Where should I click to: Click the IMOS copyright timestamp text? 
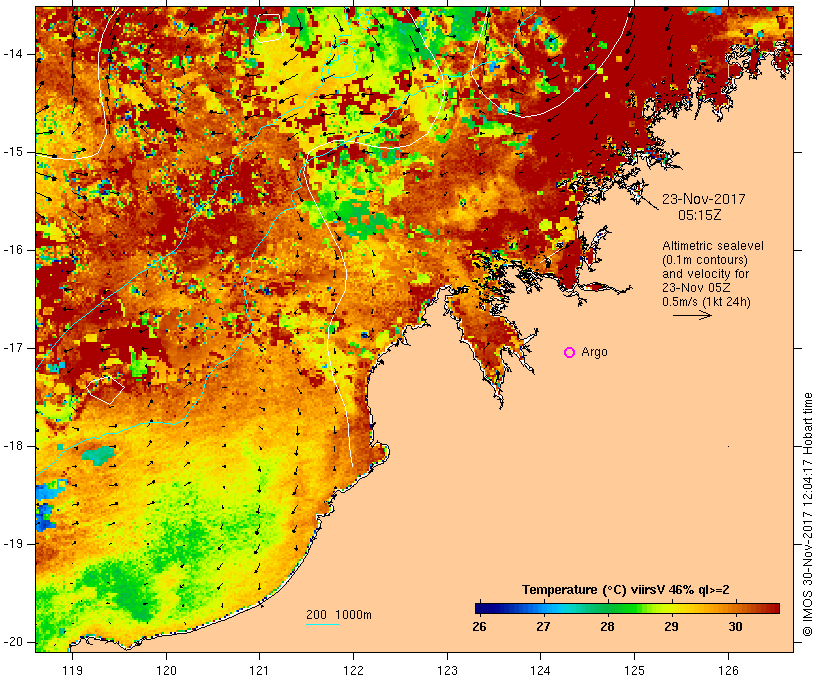coord(808,515)
